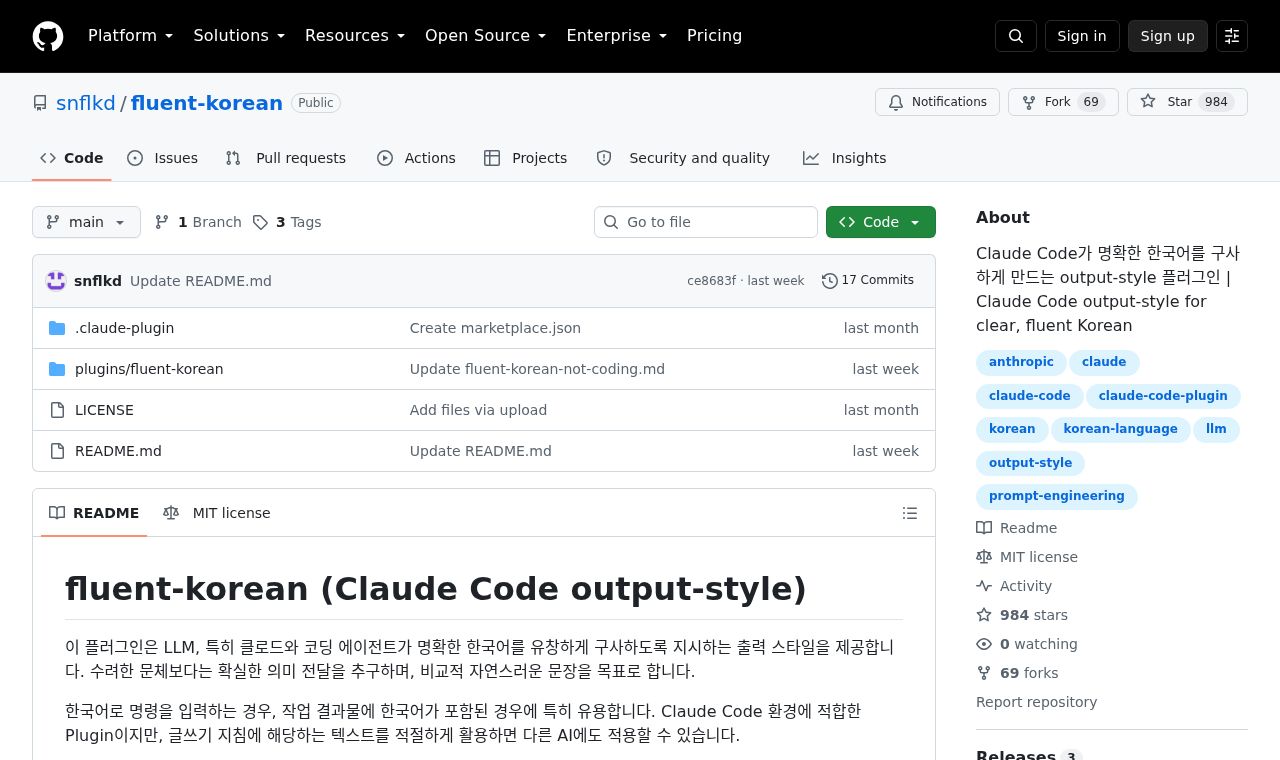This screenshot has height=760, width=1280.
Task: Click the repository icon before snflkd
Action: pyautogui.click(x=40, y=103)
